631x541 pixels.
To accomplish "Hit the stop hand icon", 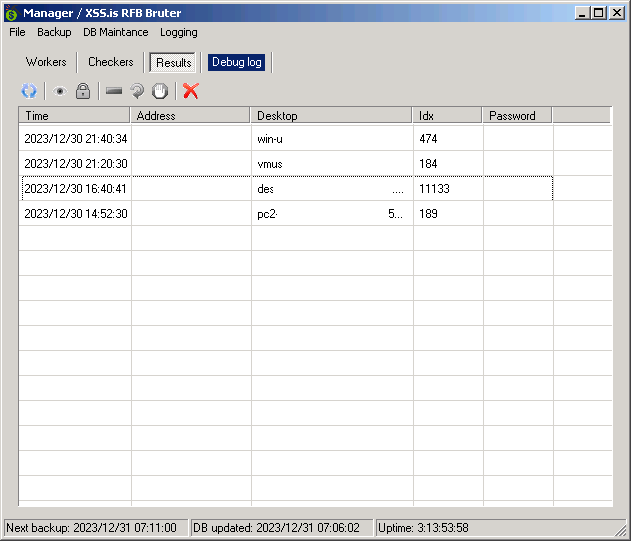I will [160, 91].
